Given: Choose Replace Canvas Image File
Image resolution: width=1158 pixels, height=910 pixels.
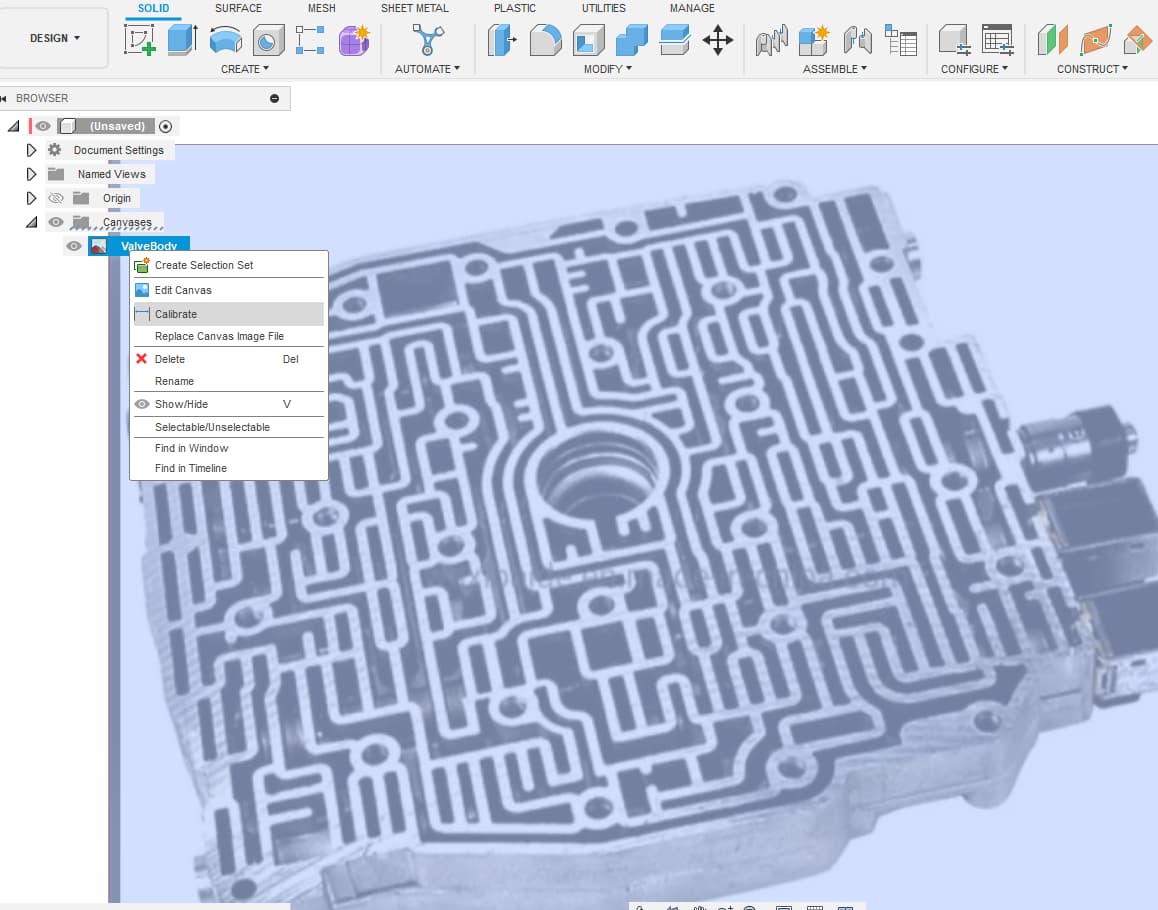Looking at the screenshot, I should click(x=228, y=336).
